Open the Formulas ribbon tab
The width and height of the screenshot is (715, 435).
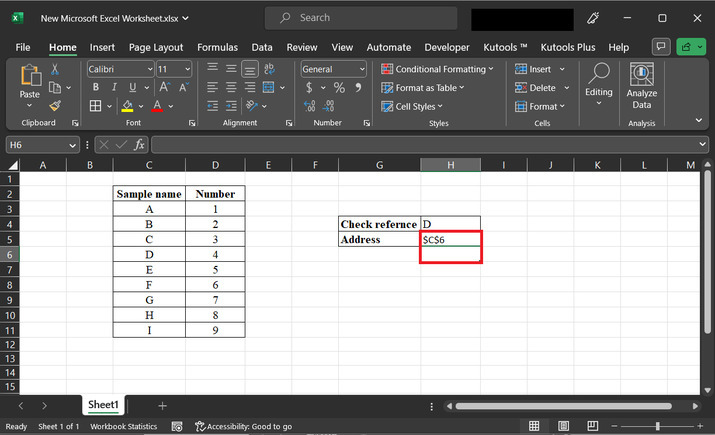click(217, 47)
